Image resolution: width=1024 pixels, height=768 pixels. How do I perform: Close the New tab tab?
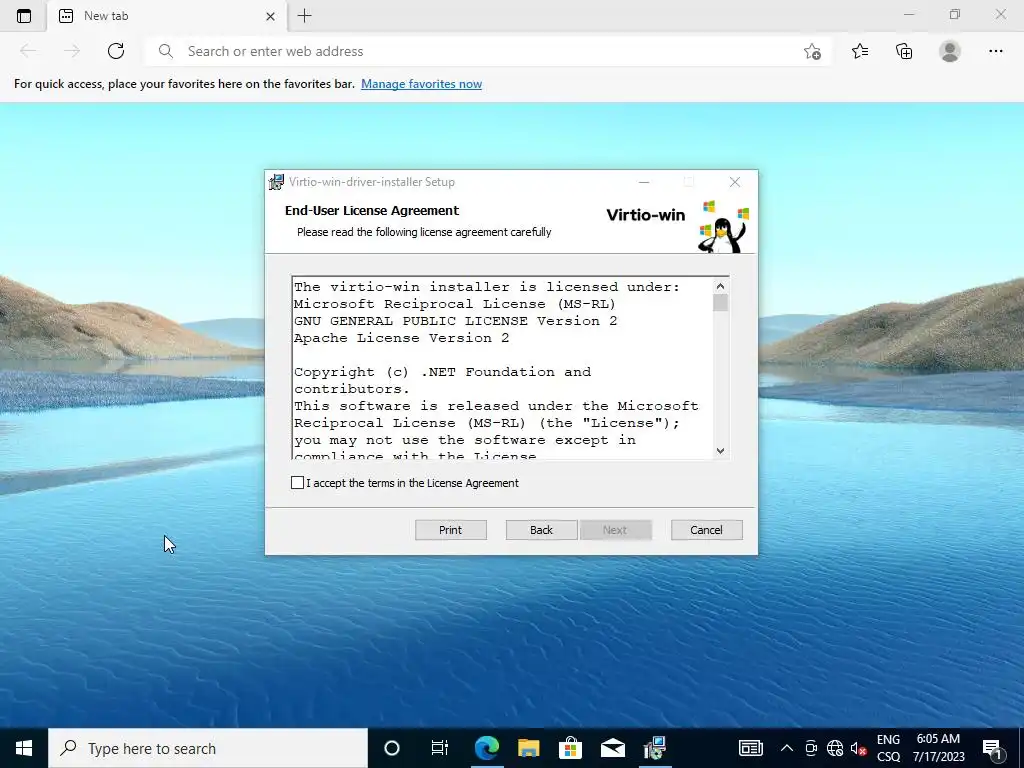point(270,16)
